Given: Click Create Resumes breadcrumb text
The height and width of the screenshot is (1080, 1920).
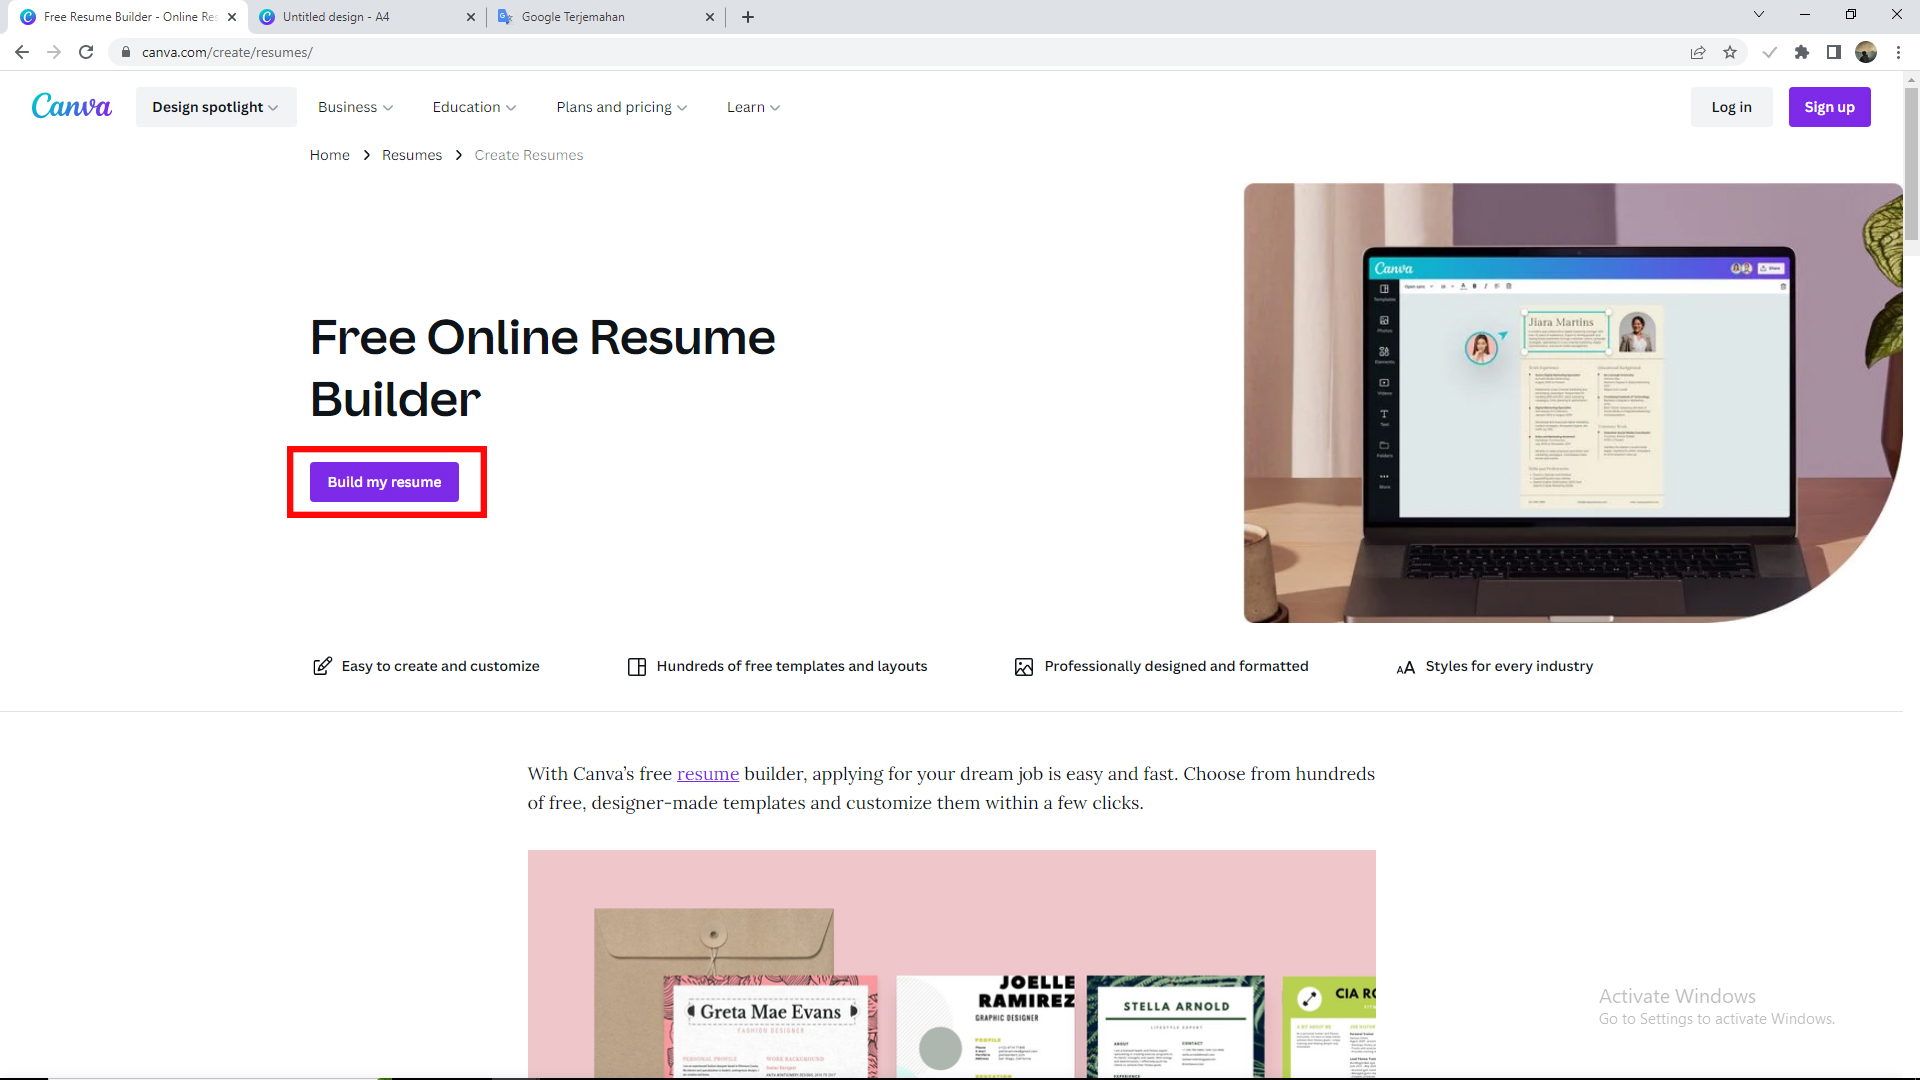Looking at the screenshot, I should [528, 155].
